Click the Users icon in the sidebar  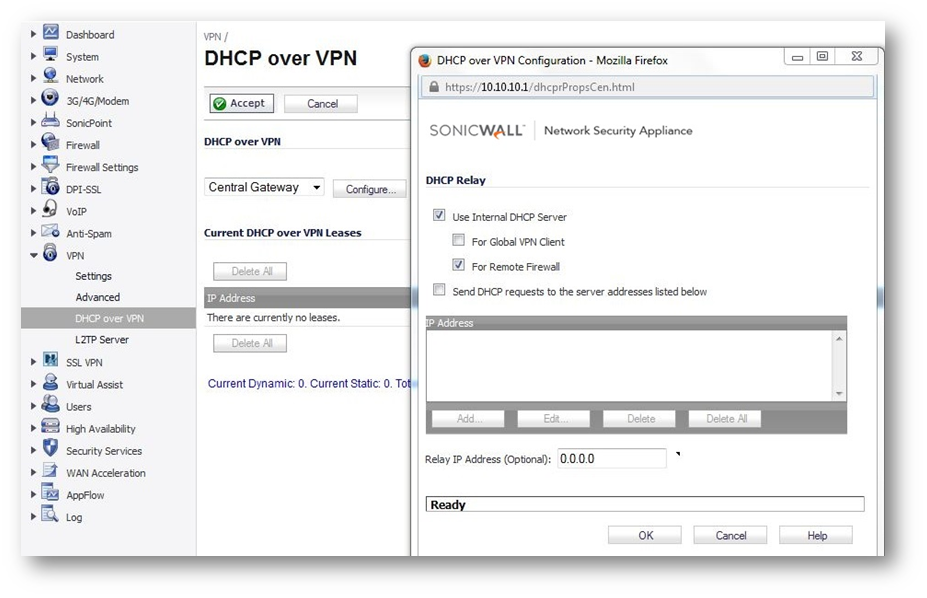pyautogui.click(x=51, y=406)
